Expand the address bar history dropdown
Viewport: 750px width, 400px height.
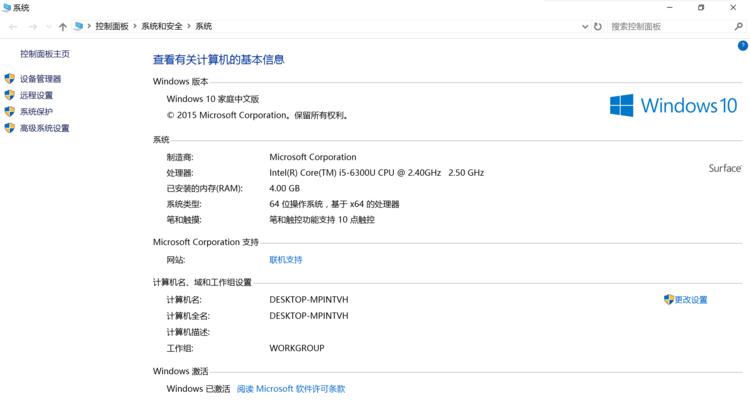pyautogui.click(x=585, y=27)
